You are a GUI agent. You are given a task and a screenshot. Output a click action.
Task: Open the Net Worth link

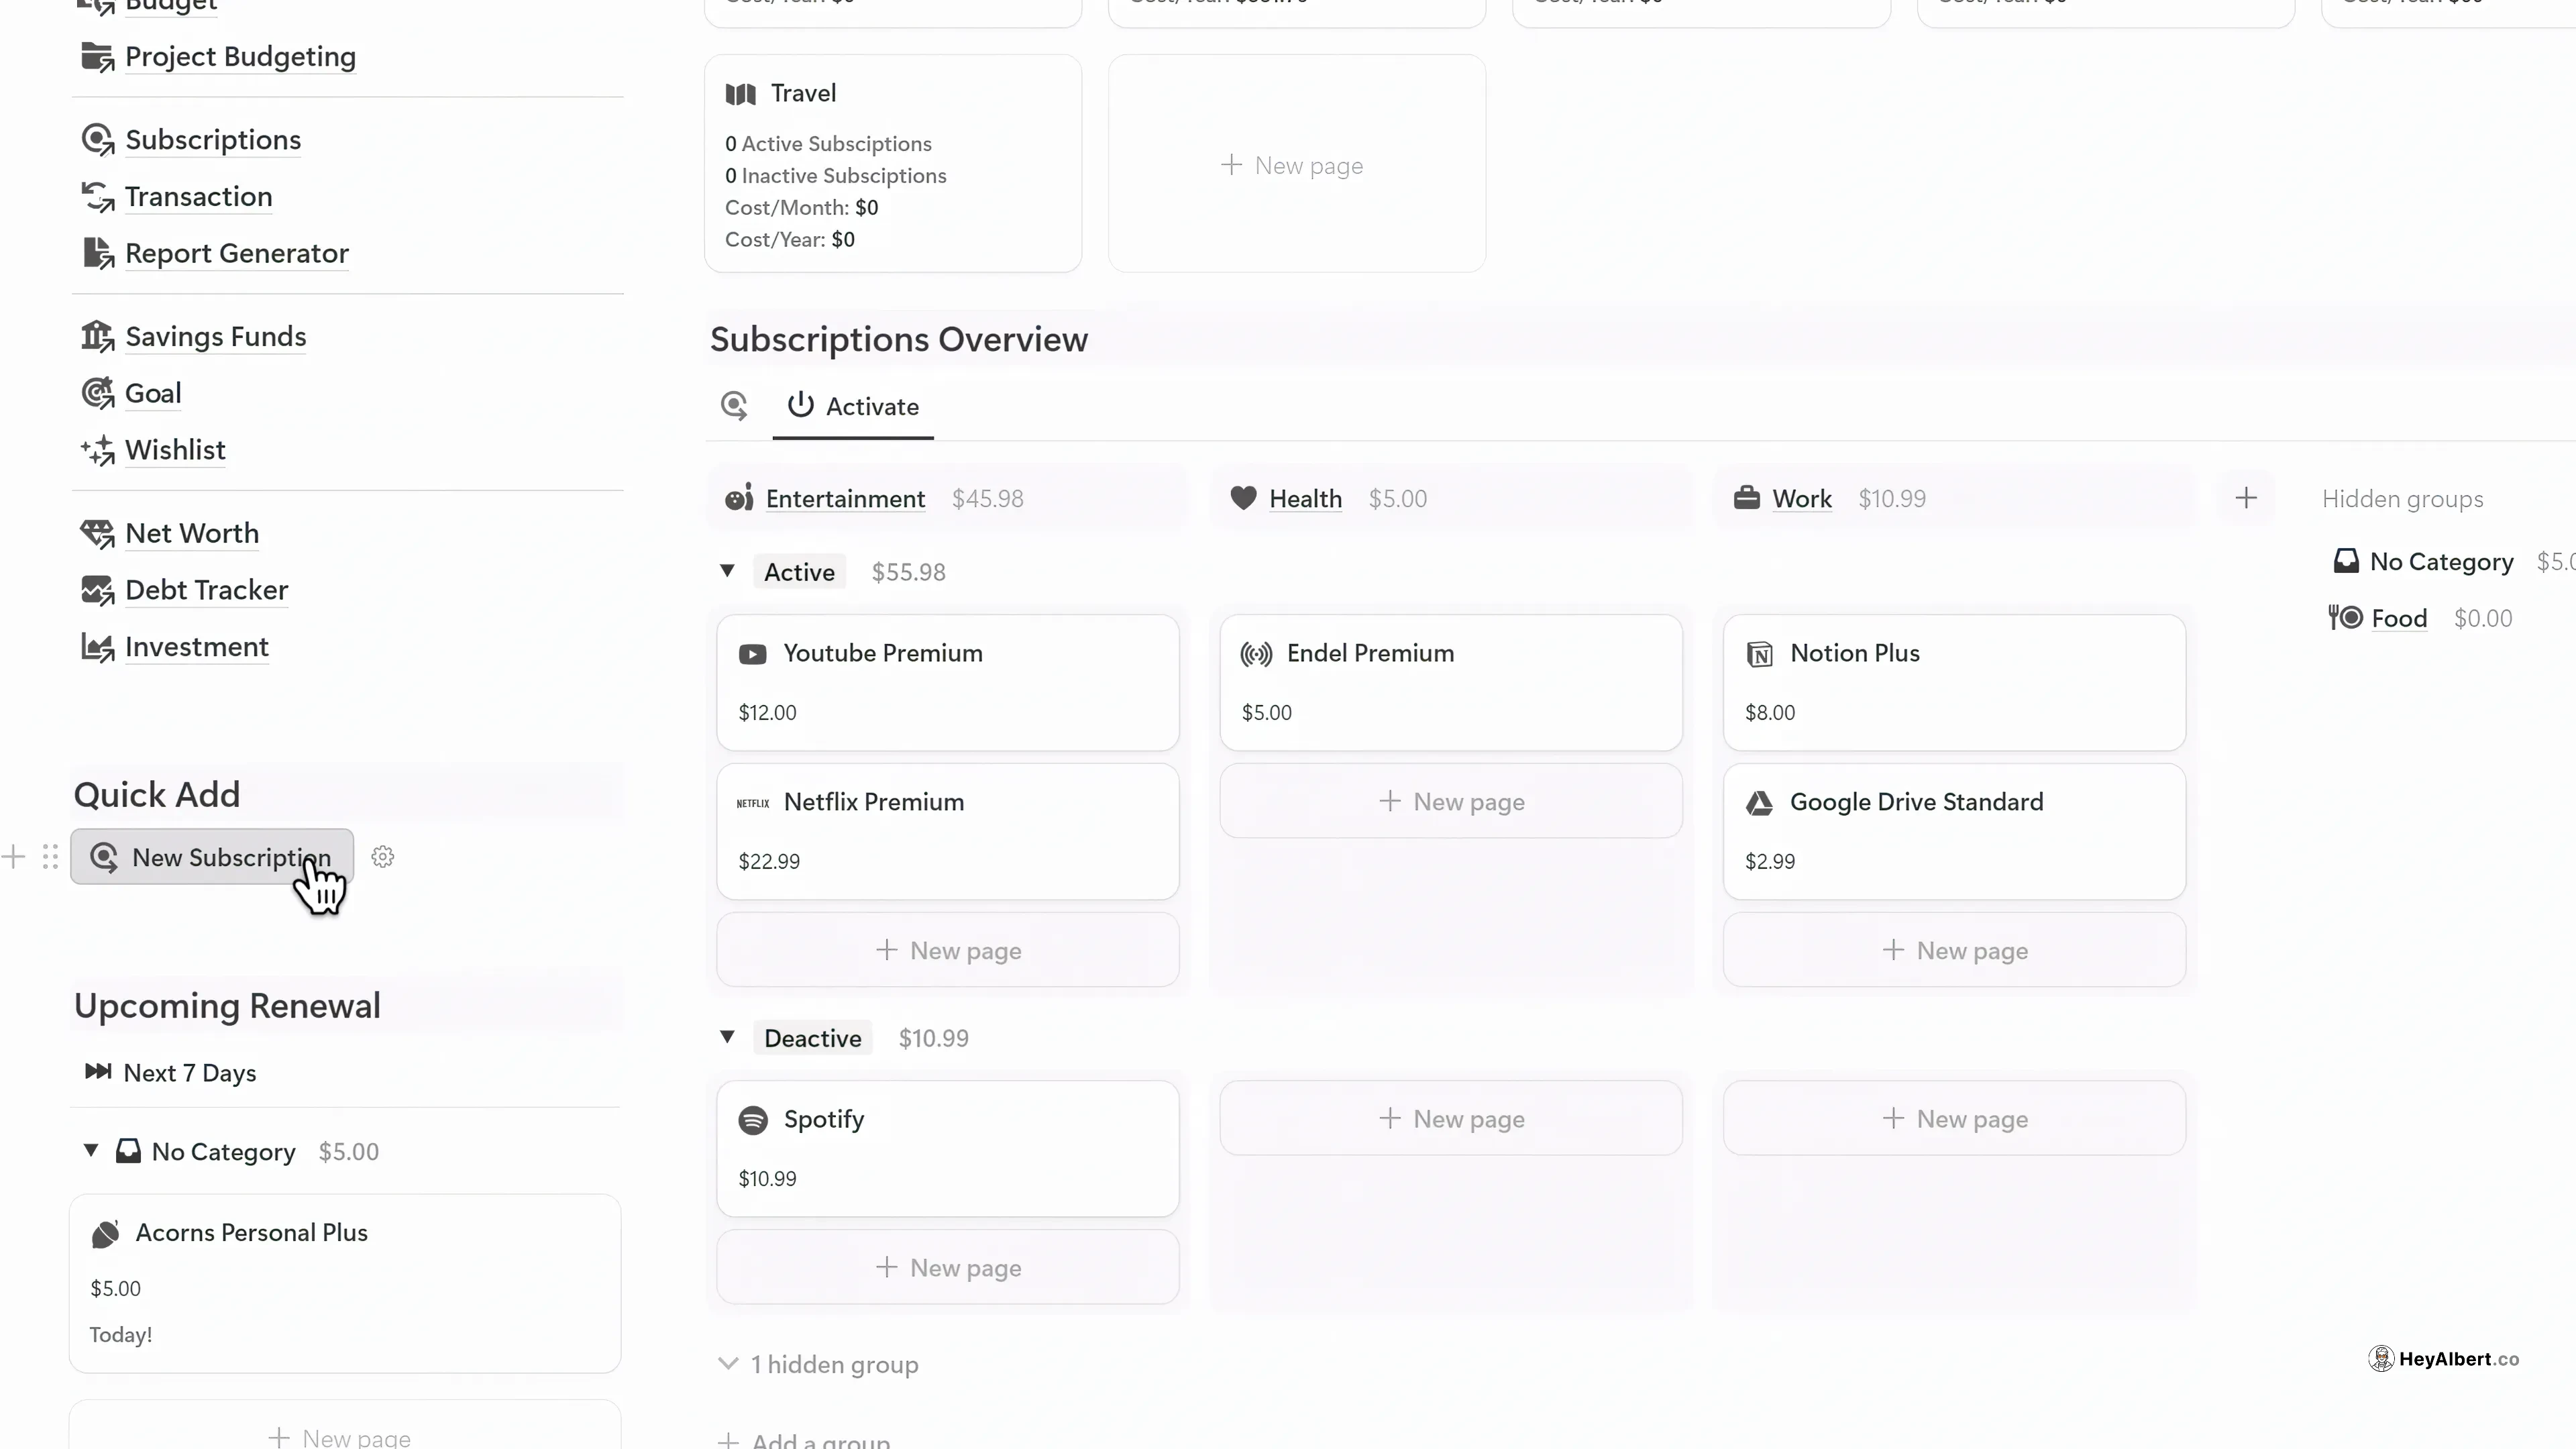192,534
